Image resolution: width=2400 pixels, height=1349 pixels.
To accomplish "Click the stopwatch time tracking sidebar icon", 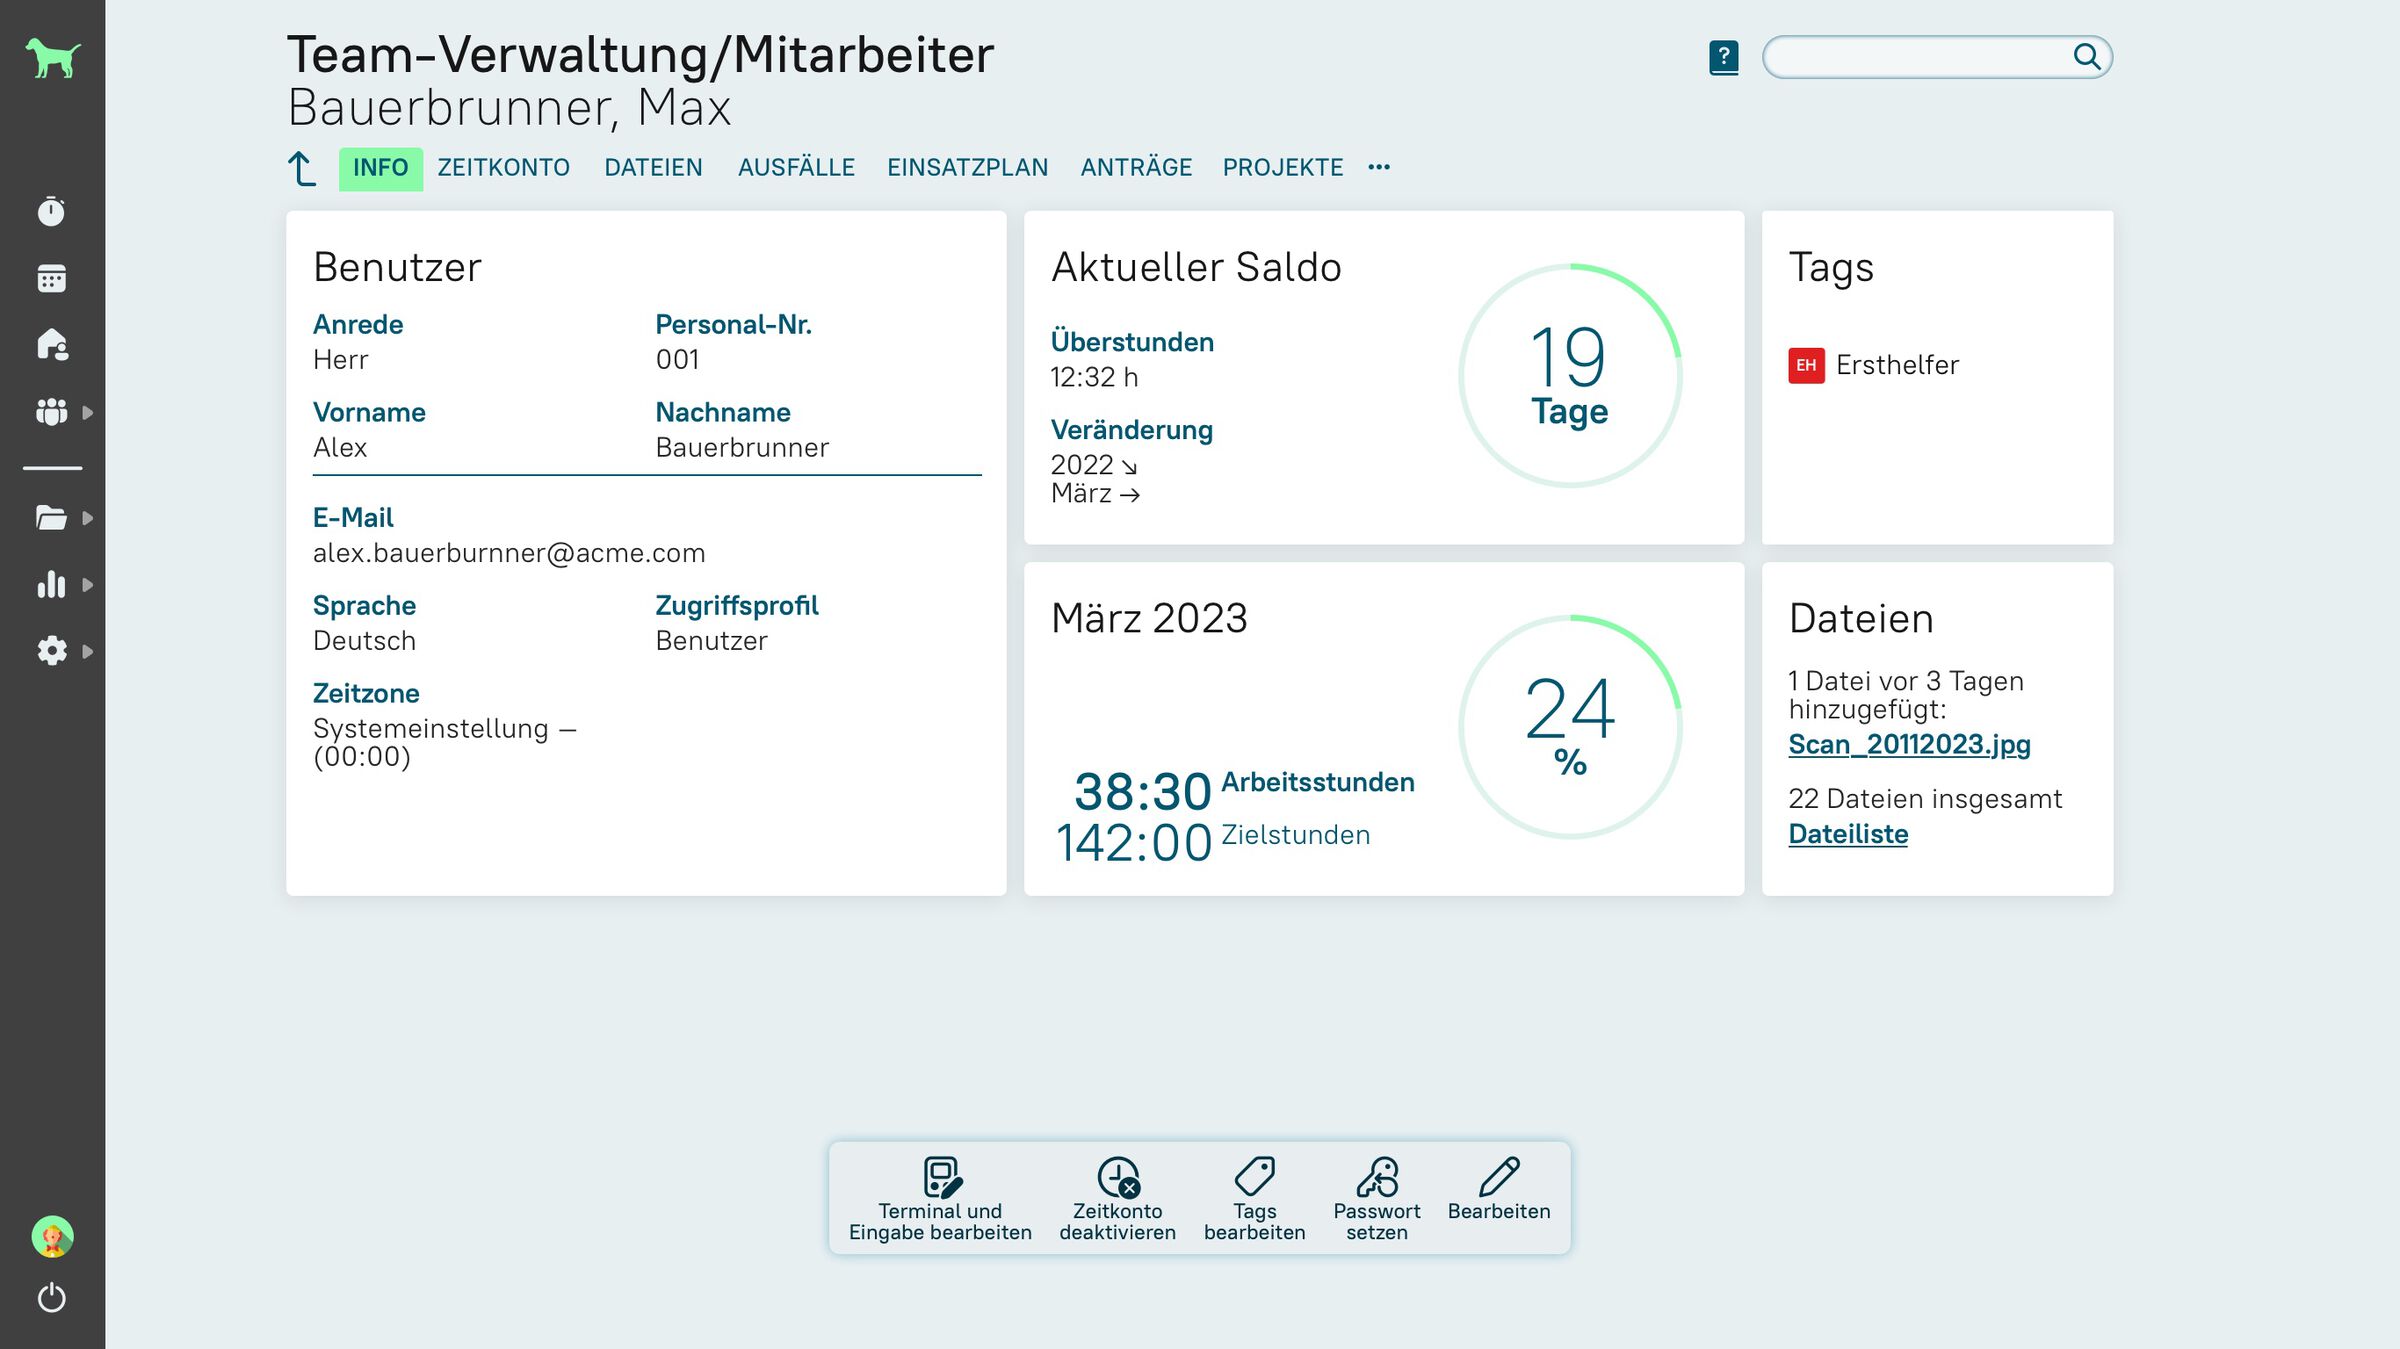I will (51, 212).
